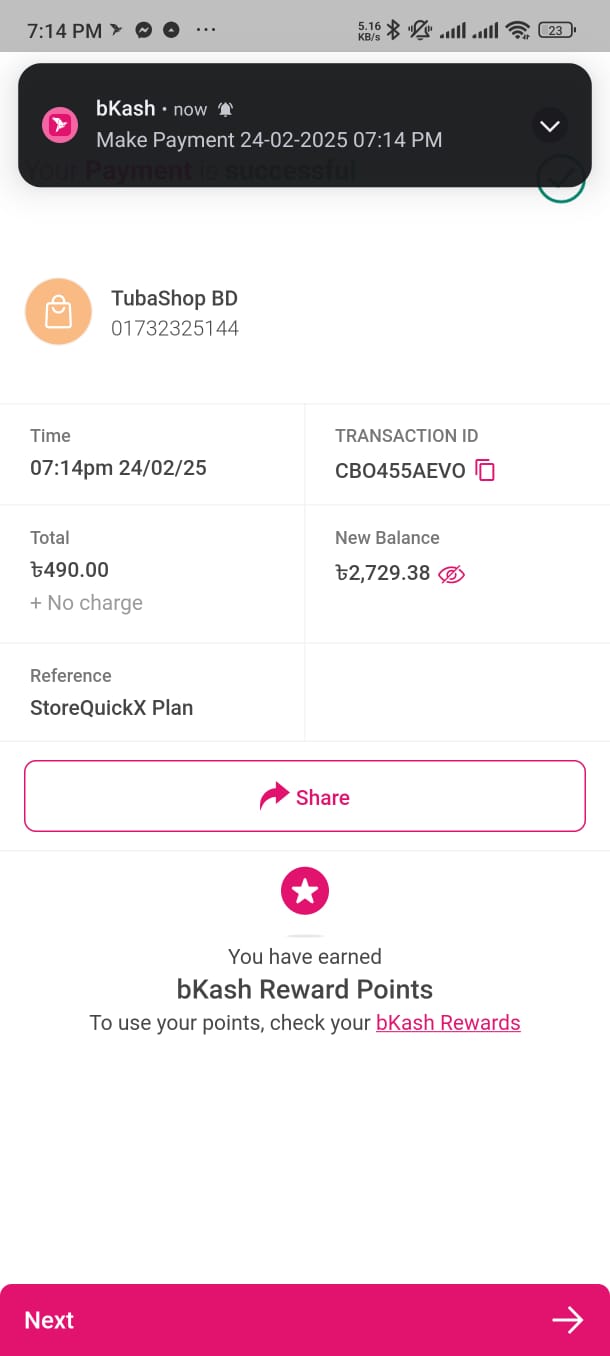The height and width of the screenshot is (1356, 610).
Task: Tap the battery indicator in status bar
Action: tap(555, 30)
